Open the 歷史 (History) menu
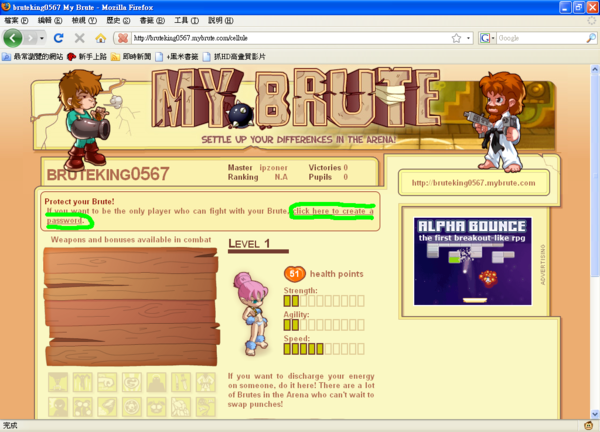This screenshot has width=600, height=432. (x=118, y=20)
